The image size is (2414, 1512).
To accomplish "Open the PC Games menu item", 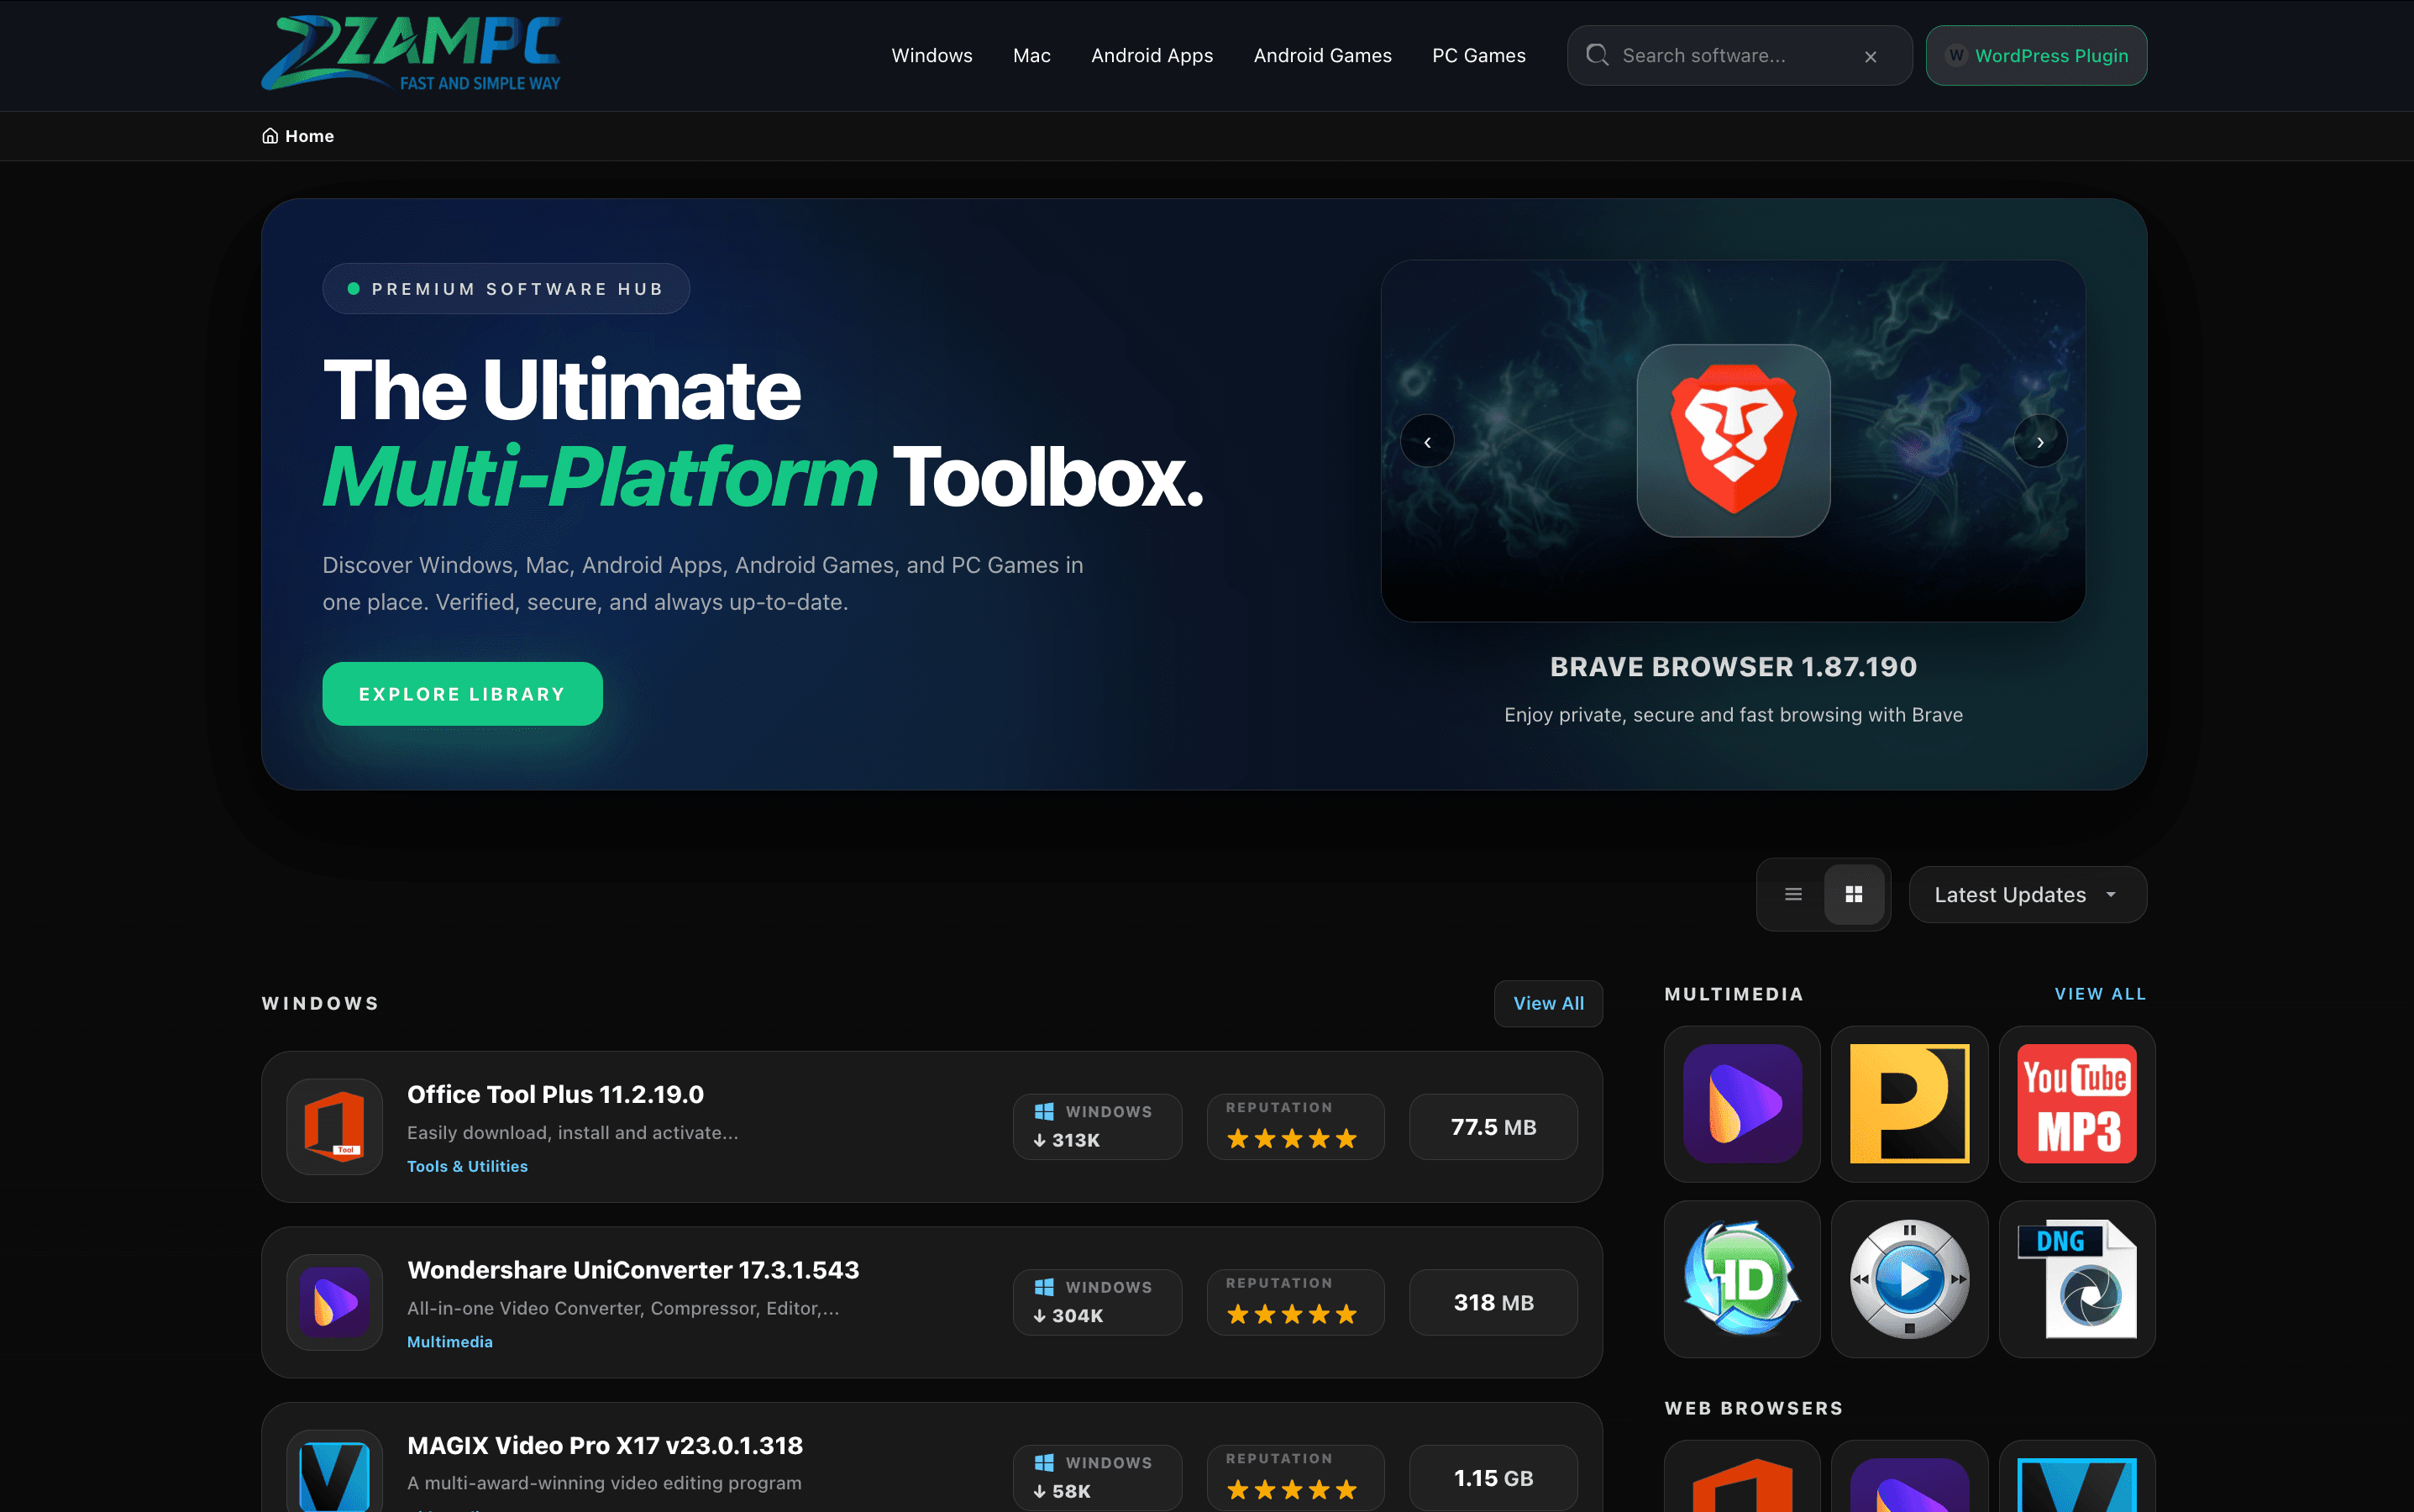I will point(1478,56).
